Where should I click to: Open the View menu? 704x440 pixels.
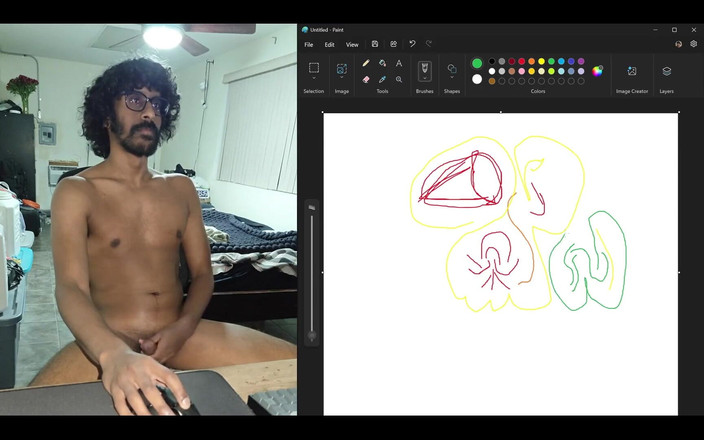point(352,44)
